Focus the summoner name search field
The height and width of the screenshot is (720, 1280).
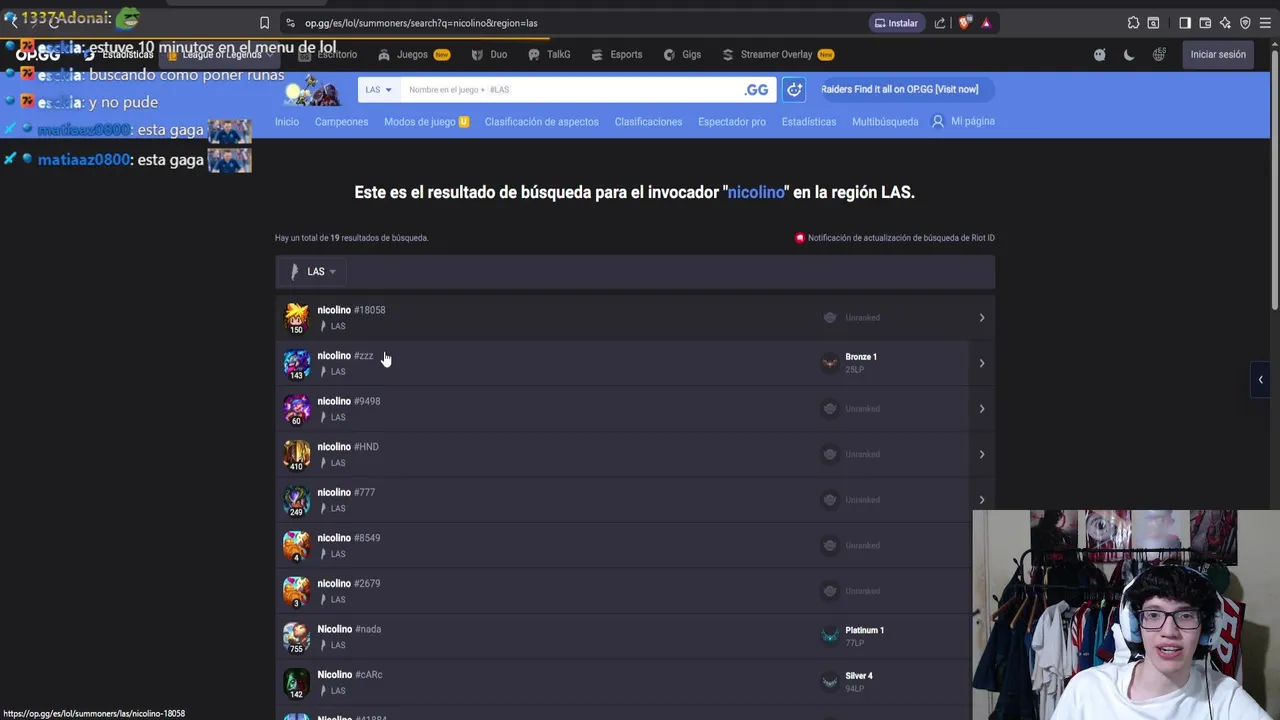570,89
